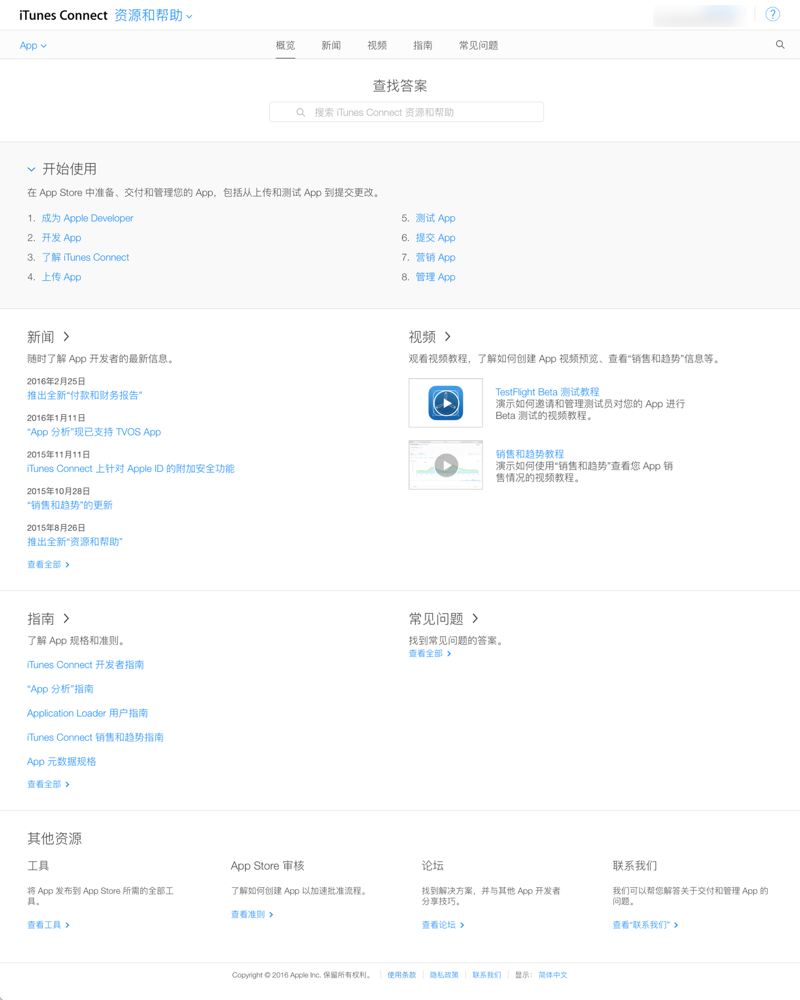Open the 了解 iTunes Connect link
The width and height of the screenshot is (800, 1000).
pyautogui.click(x=85, y=258)
